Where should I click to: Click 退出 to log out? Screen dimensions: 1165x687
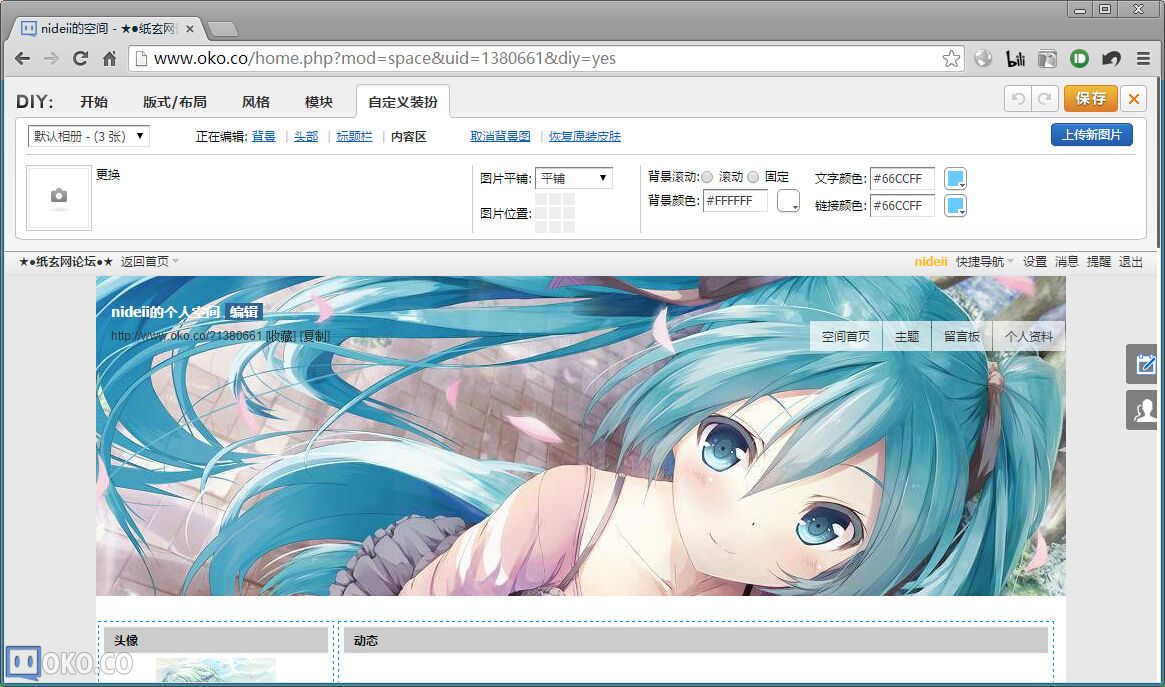[x=1131, y=261]
